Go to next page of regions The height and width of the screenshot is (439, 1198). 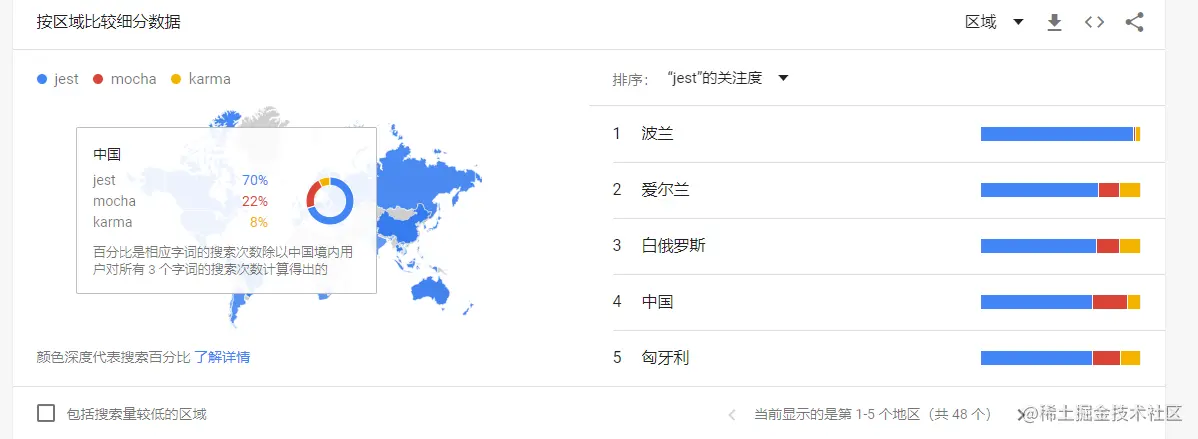coord(1021,414)
